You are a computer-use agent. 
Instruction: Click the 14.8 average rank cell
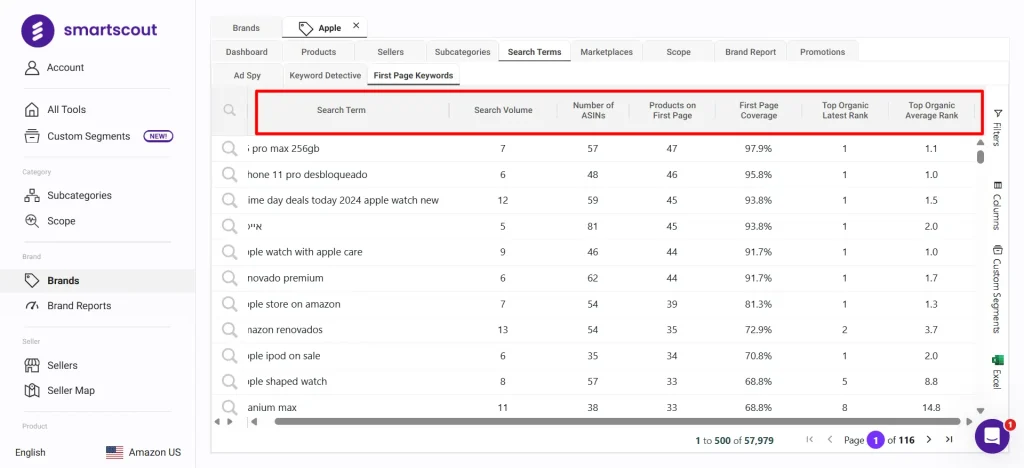click(931, 407)
